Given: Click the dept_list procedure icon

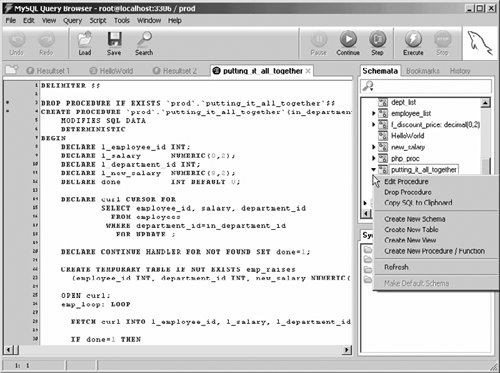Looking at the screenshot, I should (383, 102).
